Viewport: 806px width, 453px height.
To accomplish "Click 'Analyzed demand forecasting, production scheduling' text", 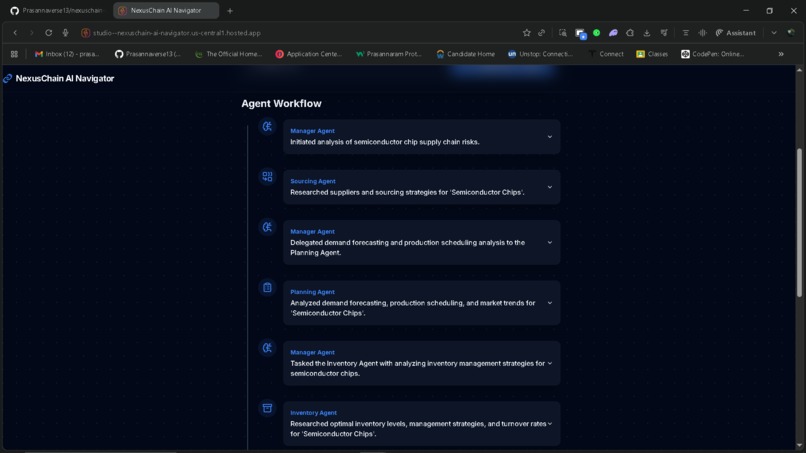I will point(413,308).
